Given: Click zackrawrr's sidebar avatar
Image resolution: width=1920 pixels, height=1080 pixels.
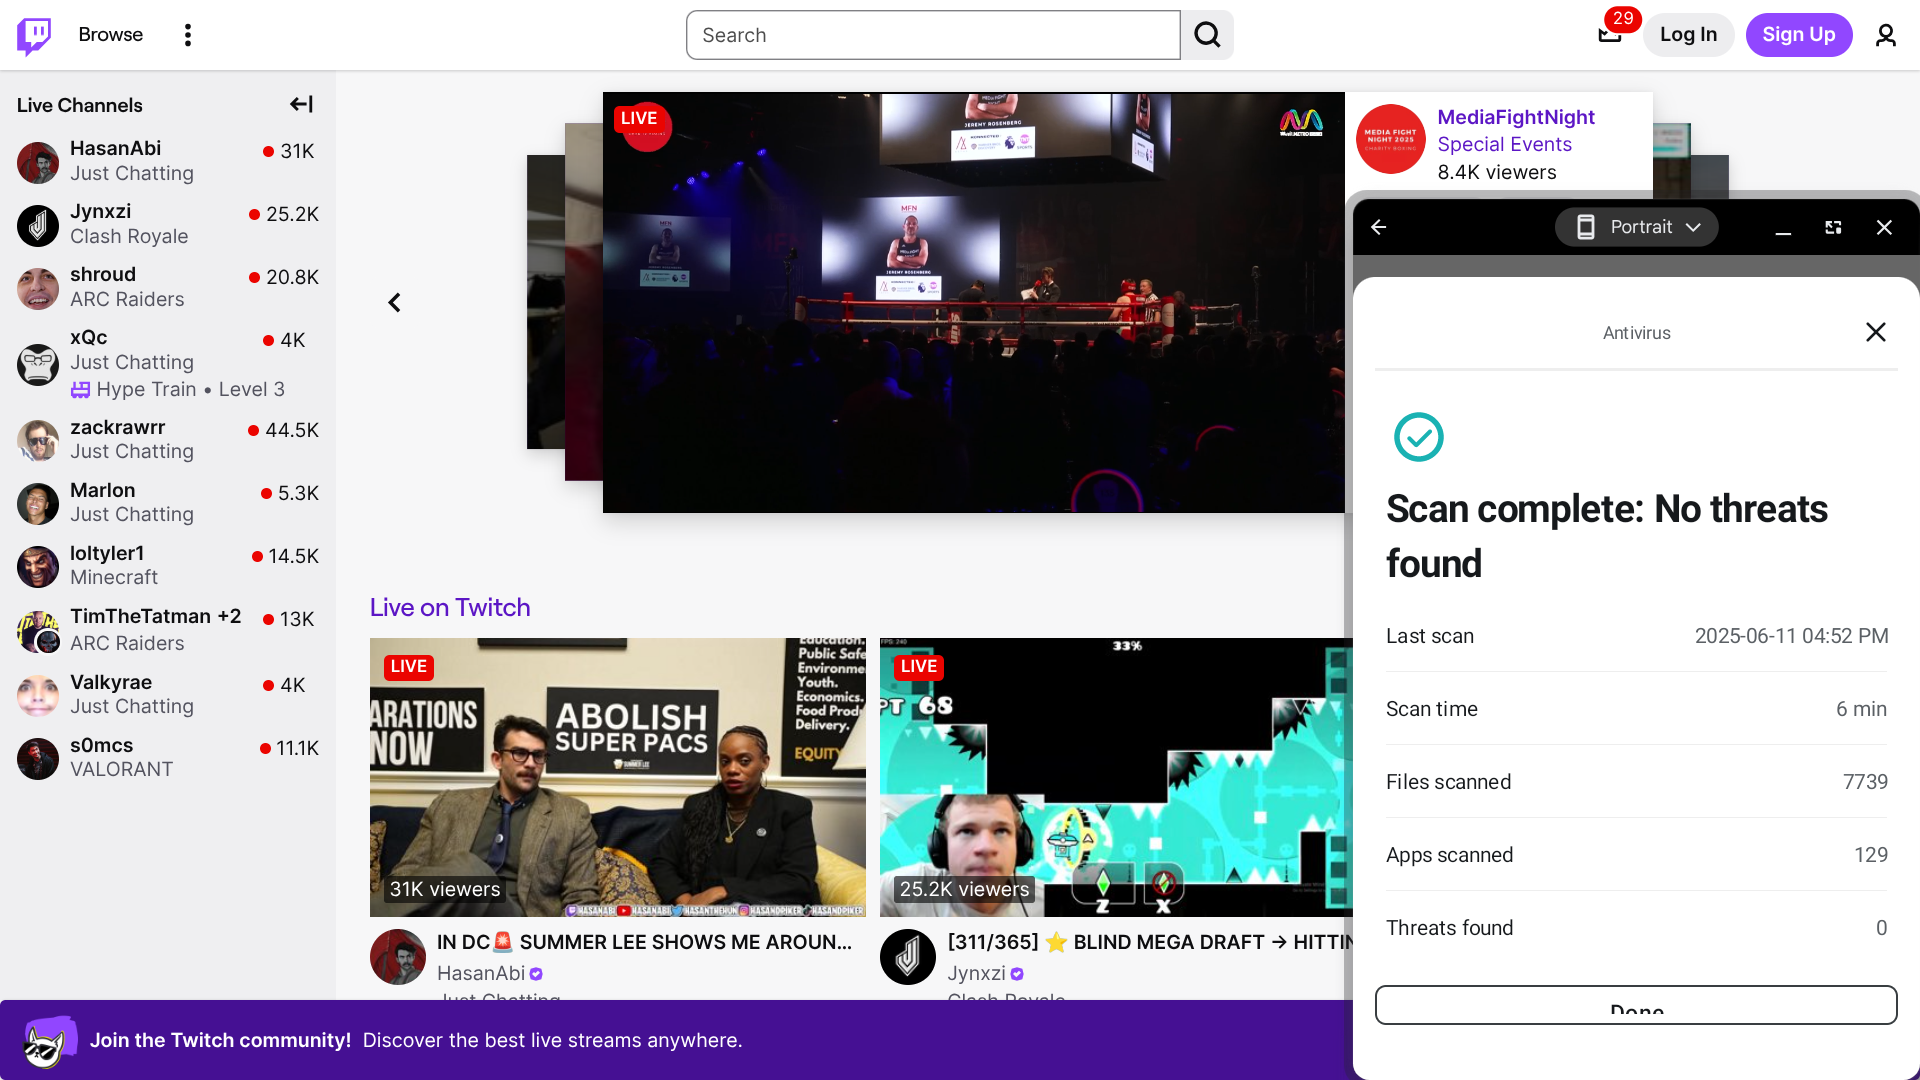Looking at the screenshot, I should pos(38,440).
